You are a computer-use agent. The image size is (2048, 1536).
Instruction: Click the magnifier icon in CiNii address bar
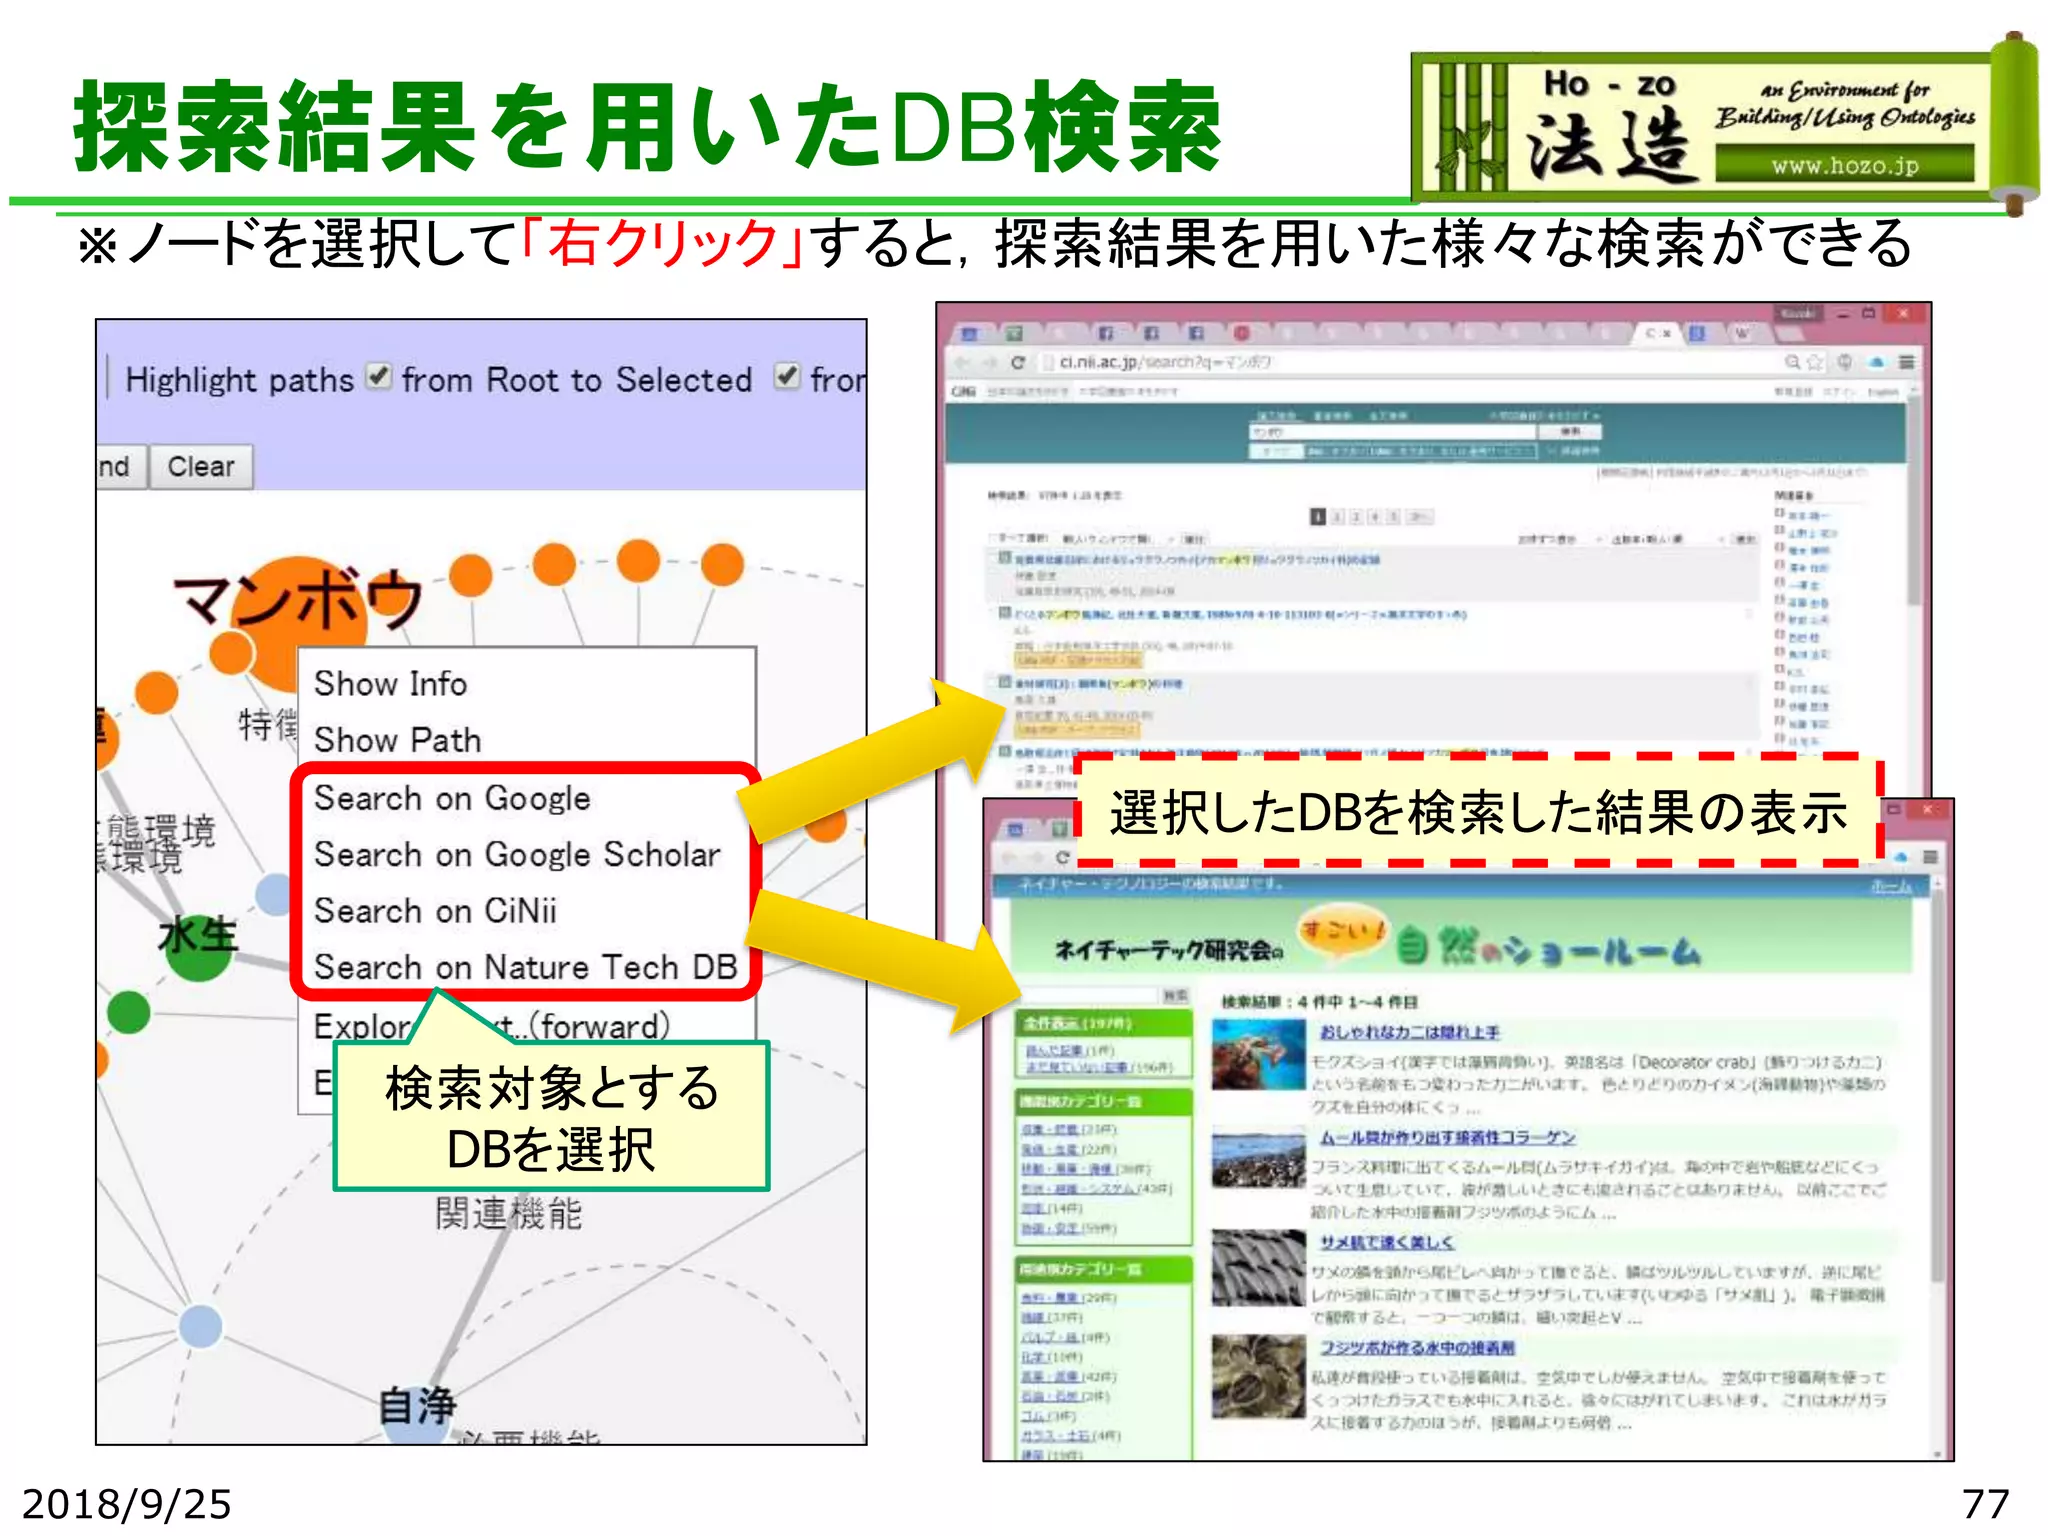click(1793, 362)
